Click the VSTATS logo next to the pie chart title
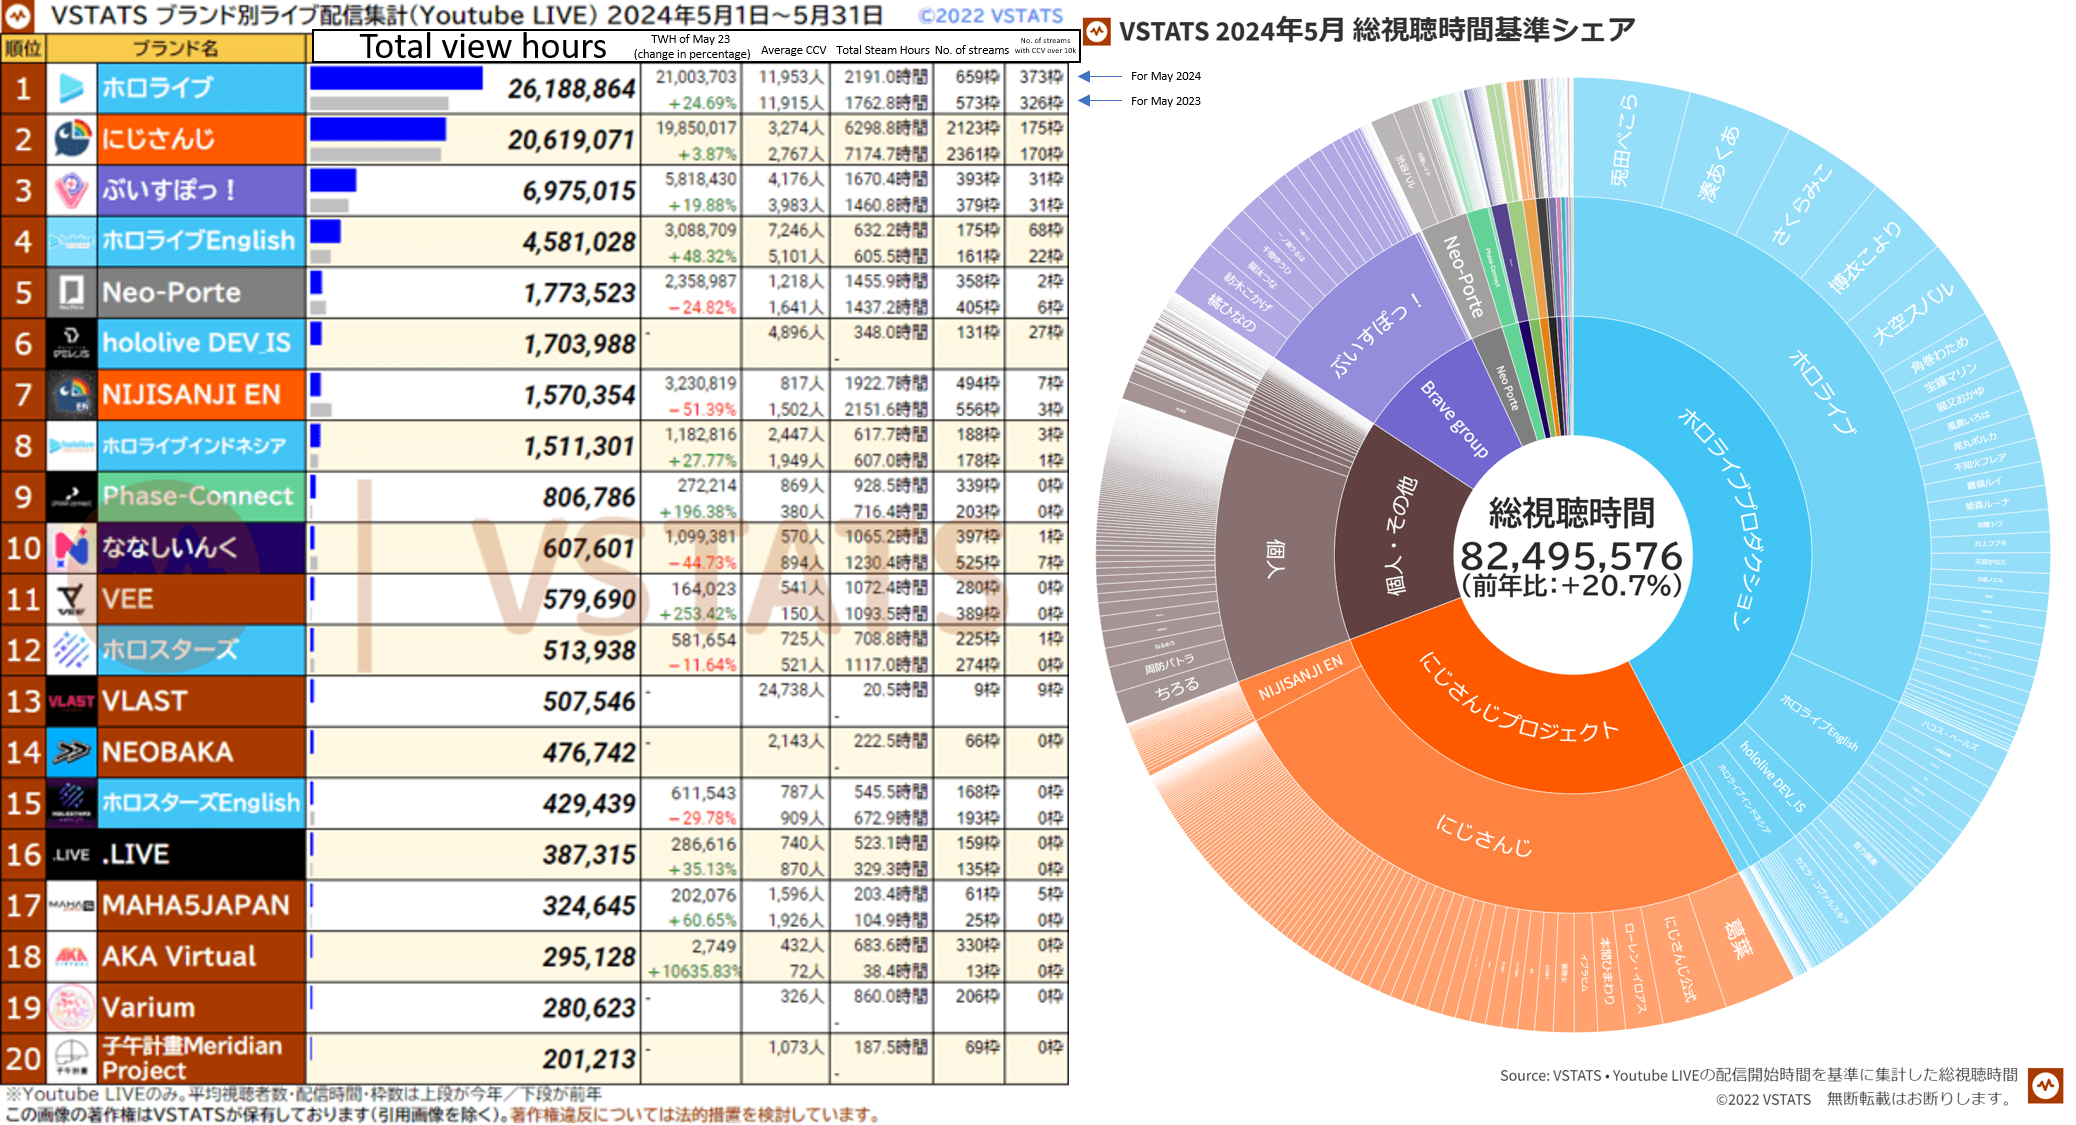 [1097, 31]
